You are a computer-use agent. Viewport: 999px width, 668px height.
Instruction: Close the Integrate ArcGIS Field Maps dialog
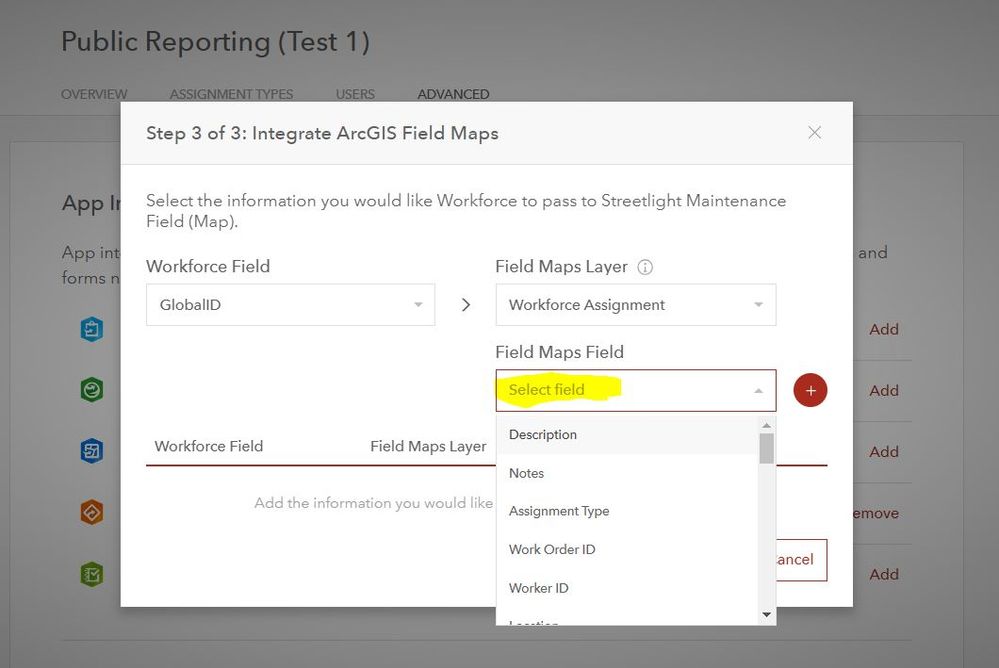coord(815,133)
